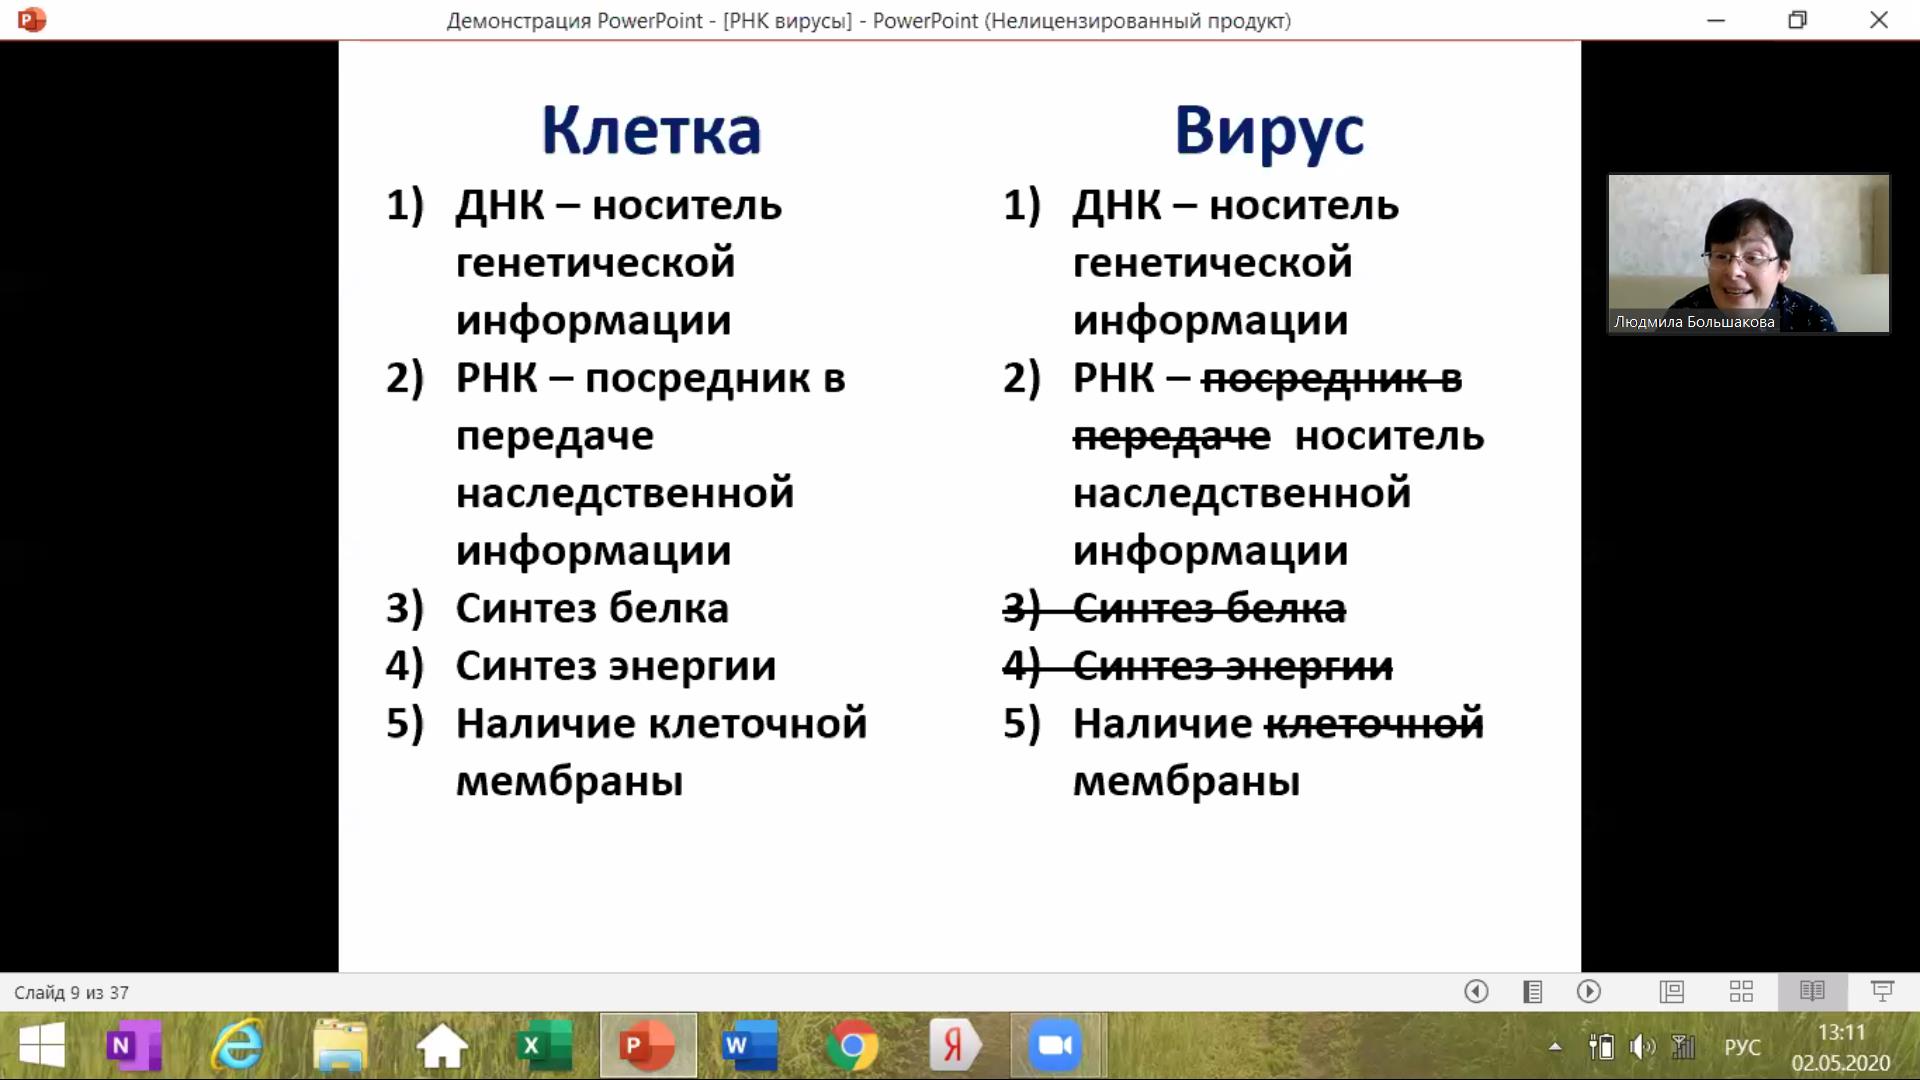Viewport: 1920px width, 1080px height.
Task: Start Slide Show presentation icon
Action: coord(1882,991)
